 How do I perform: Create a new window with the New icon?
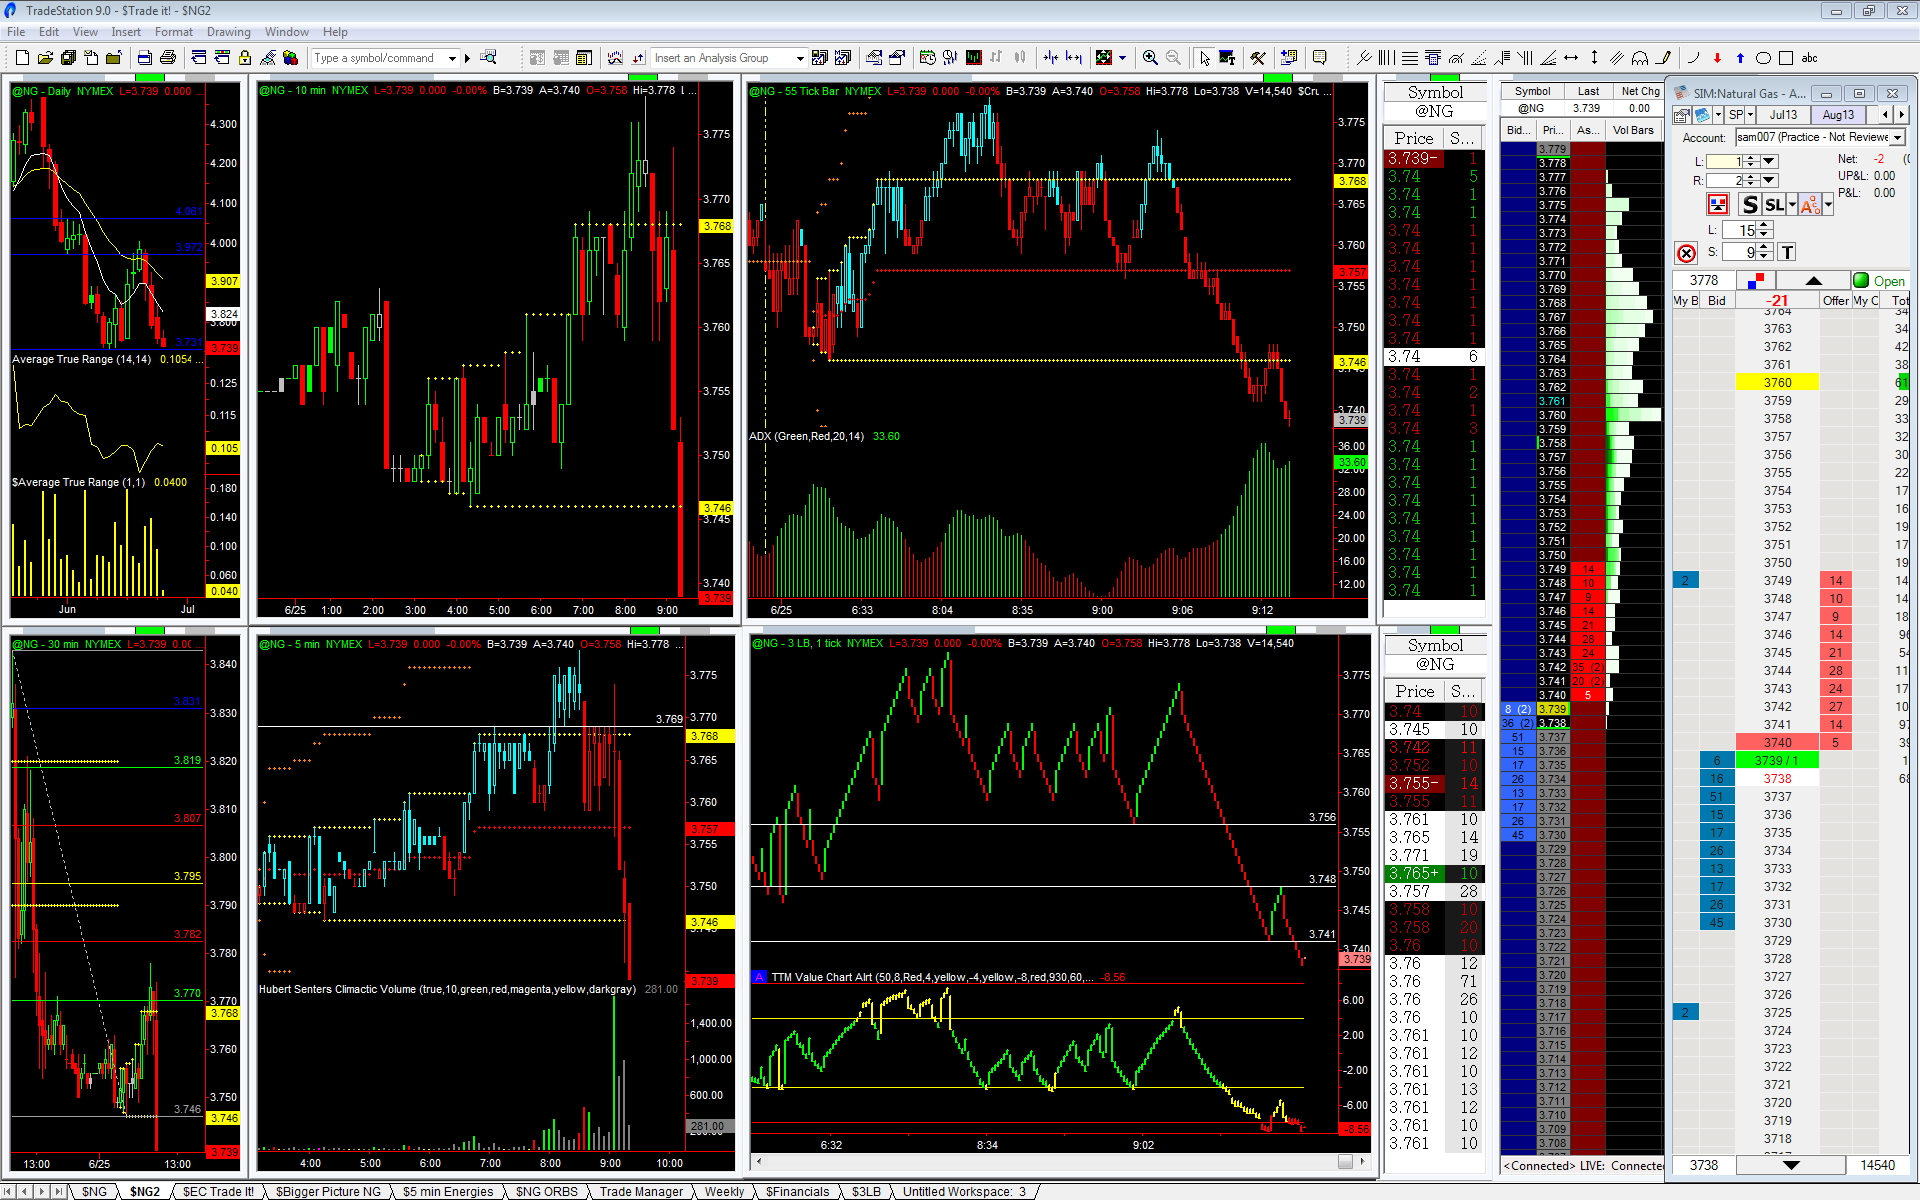(22, 58)
